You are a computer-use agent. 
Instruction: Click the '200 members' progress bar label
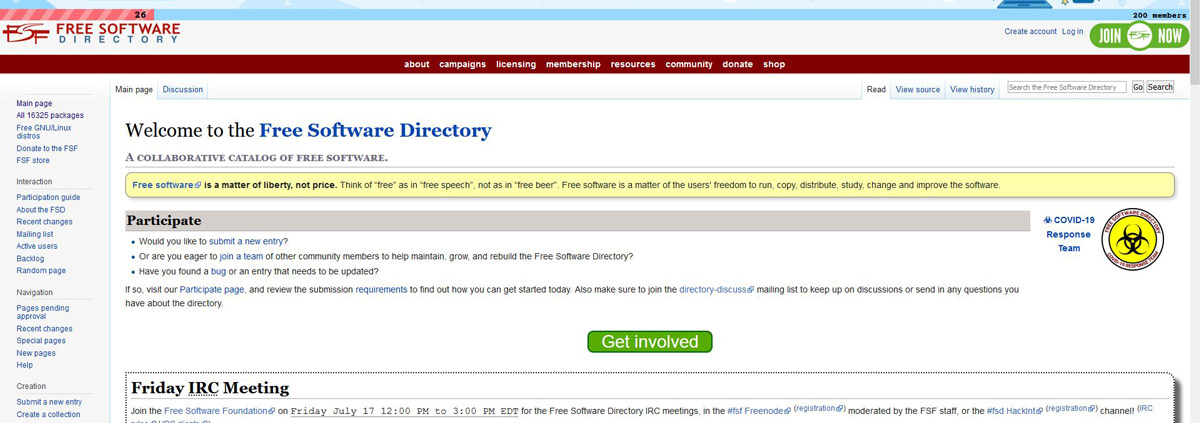pyautogui.click(x=1160, y=16)
